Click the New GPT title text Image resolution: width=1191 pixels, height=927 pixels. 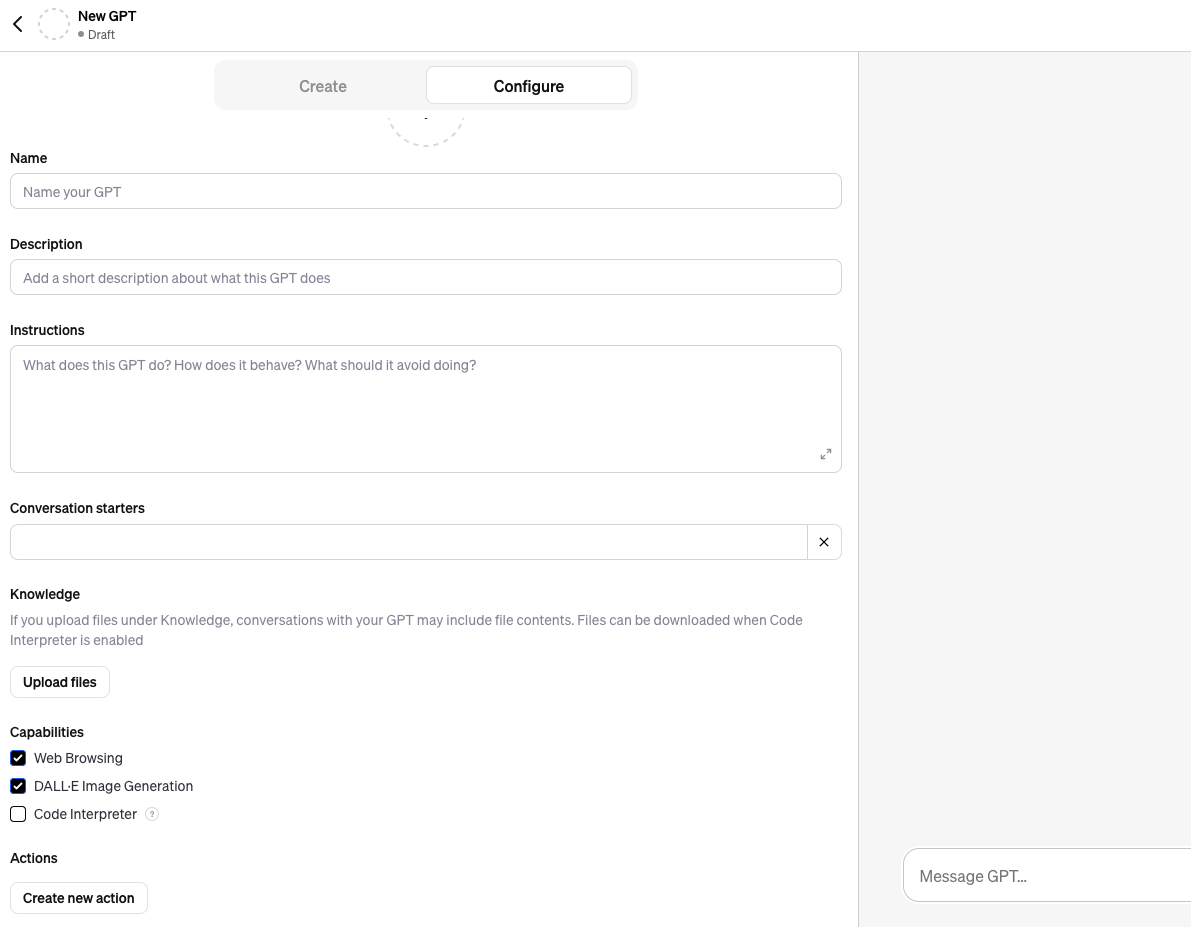tap(107, 16)
